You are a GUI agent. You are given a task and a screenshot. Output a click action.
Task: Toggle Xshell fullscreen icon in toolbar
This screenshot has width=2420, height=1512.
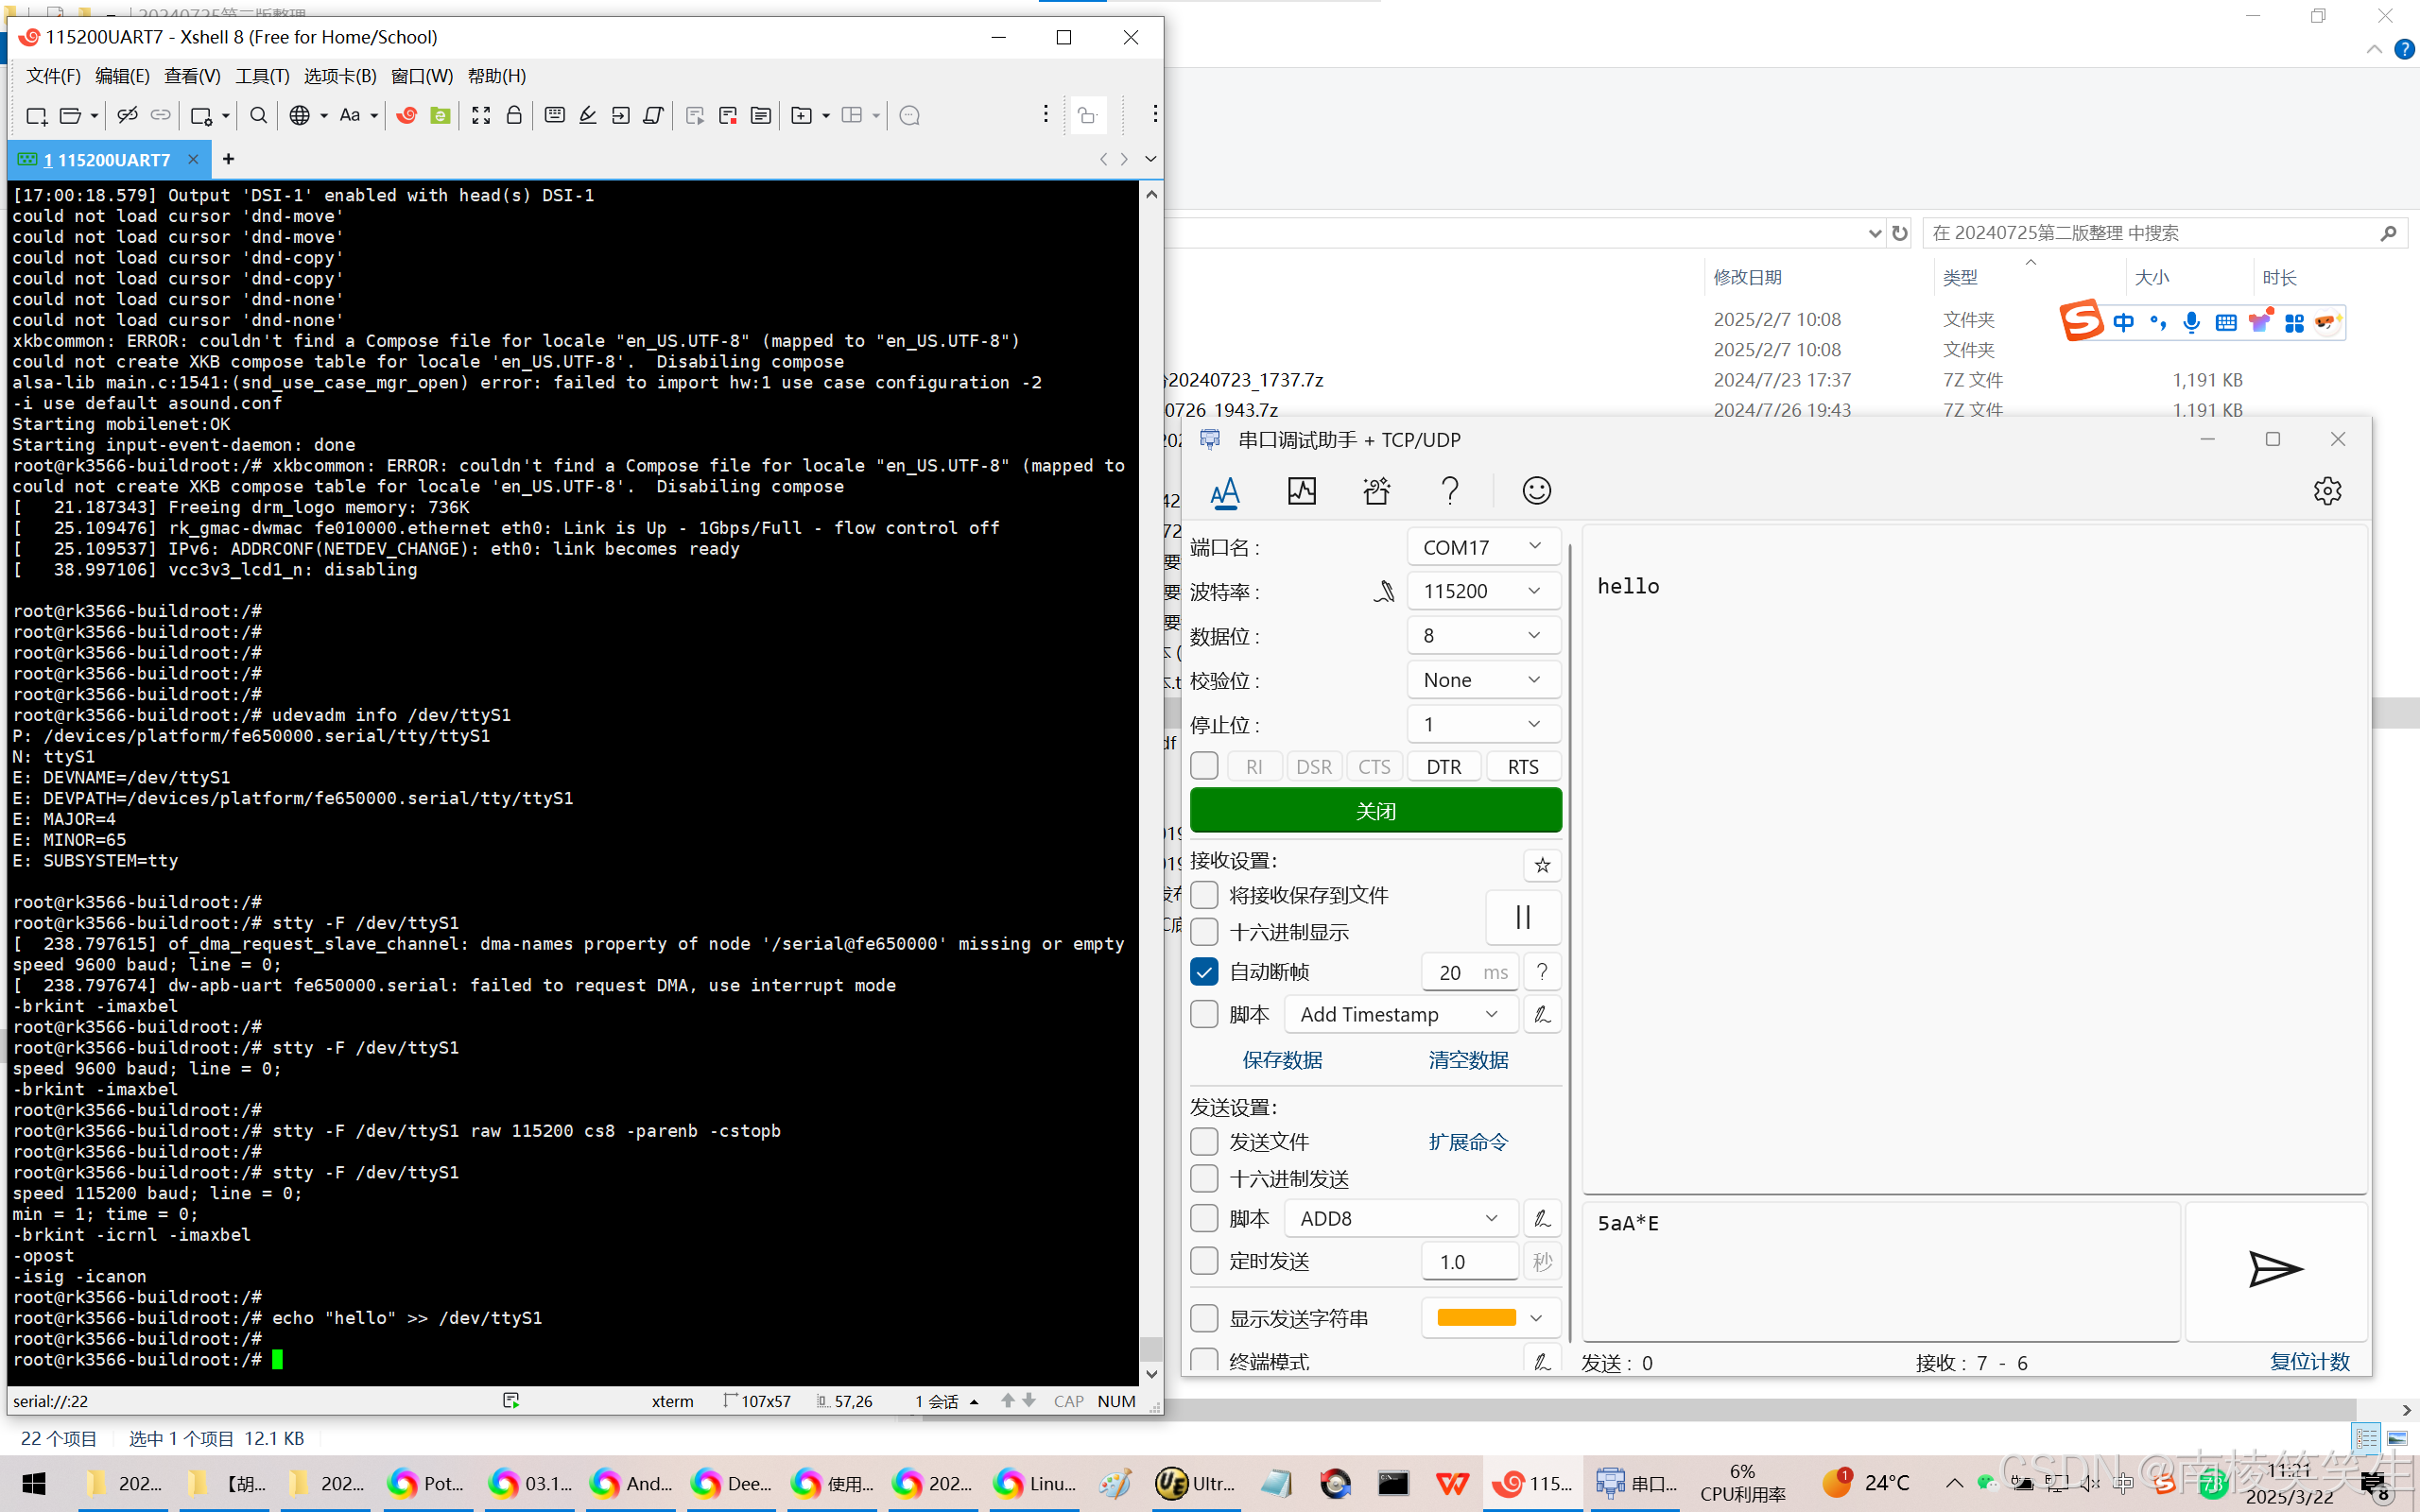point(481,116)
